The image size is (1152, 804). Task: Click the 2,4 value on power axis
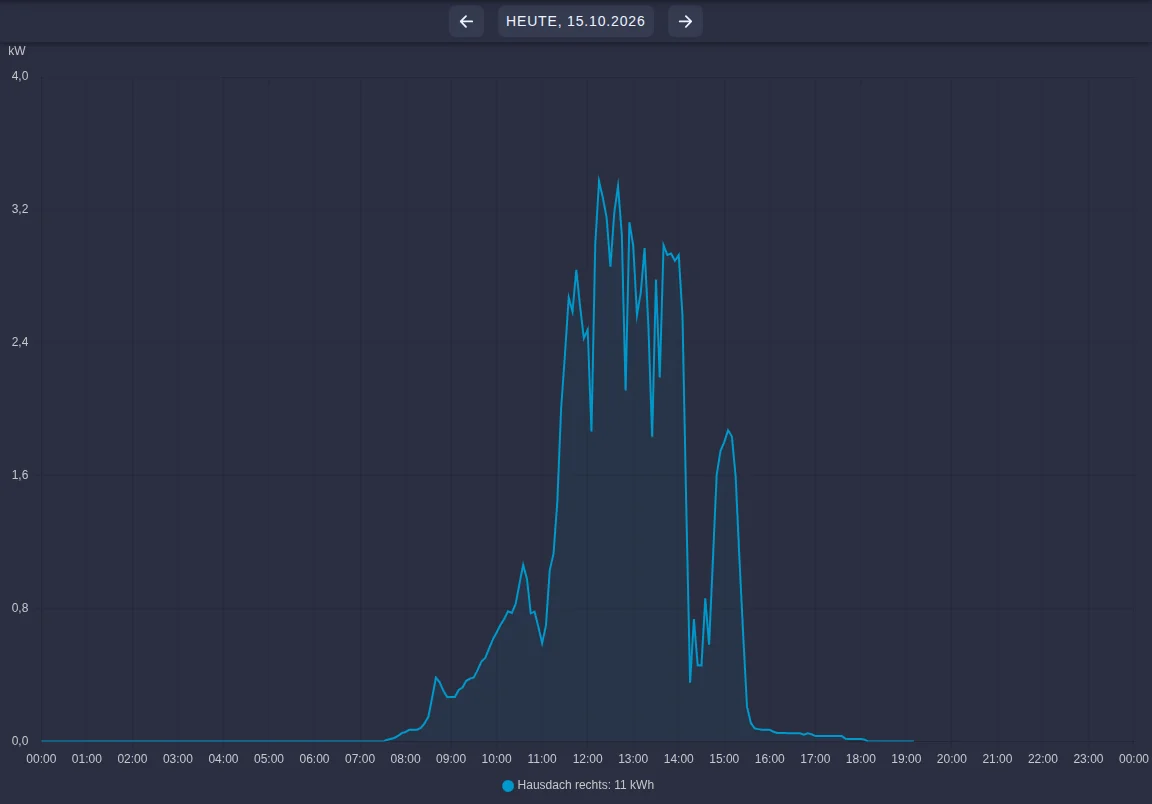pos(20,342)
